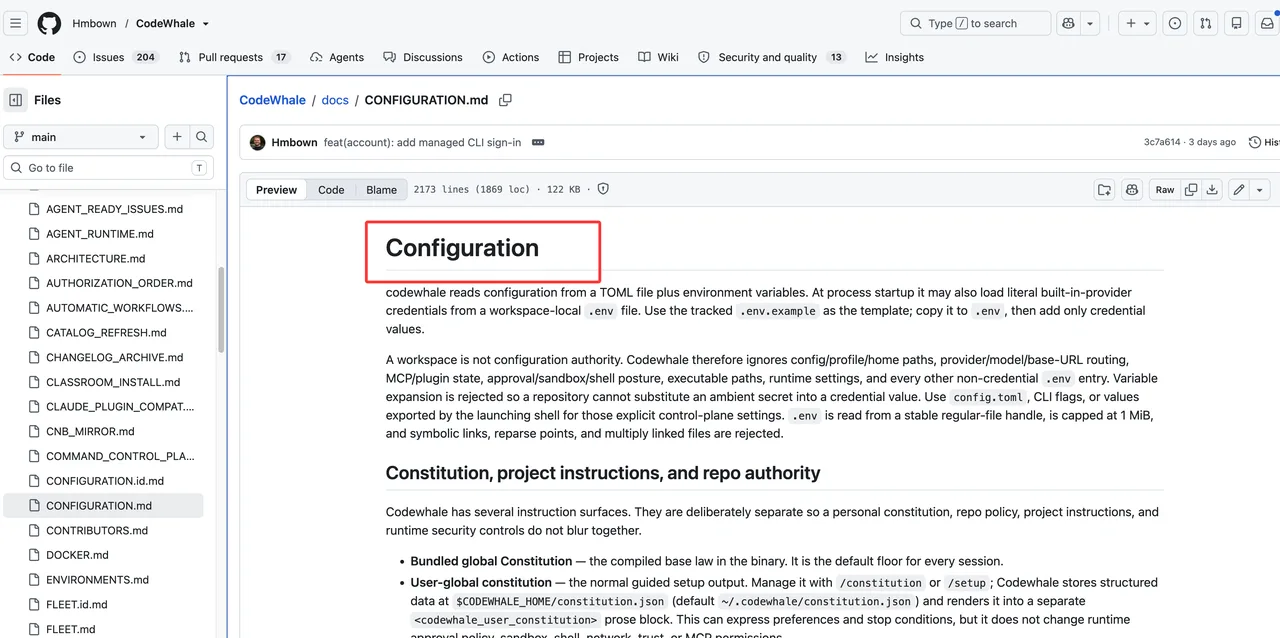Viewport: 1280px width, 638px height.
Task: Select the Preview view
Action: tap(276, 189)
